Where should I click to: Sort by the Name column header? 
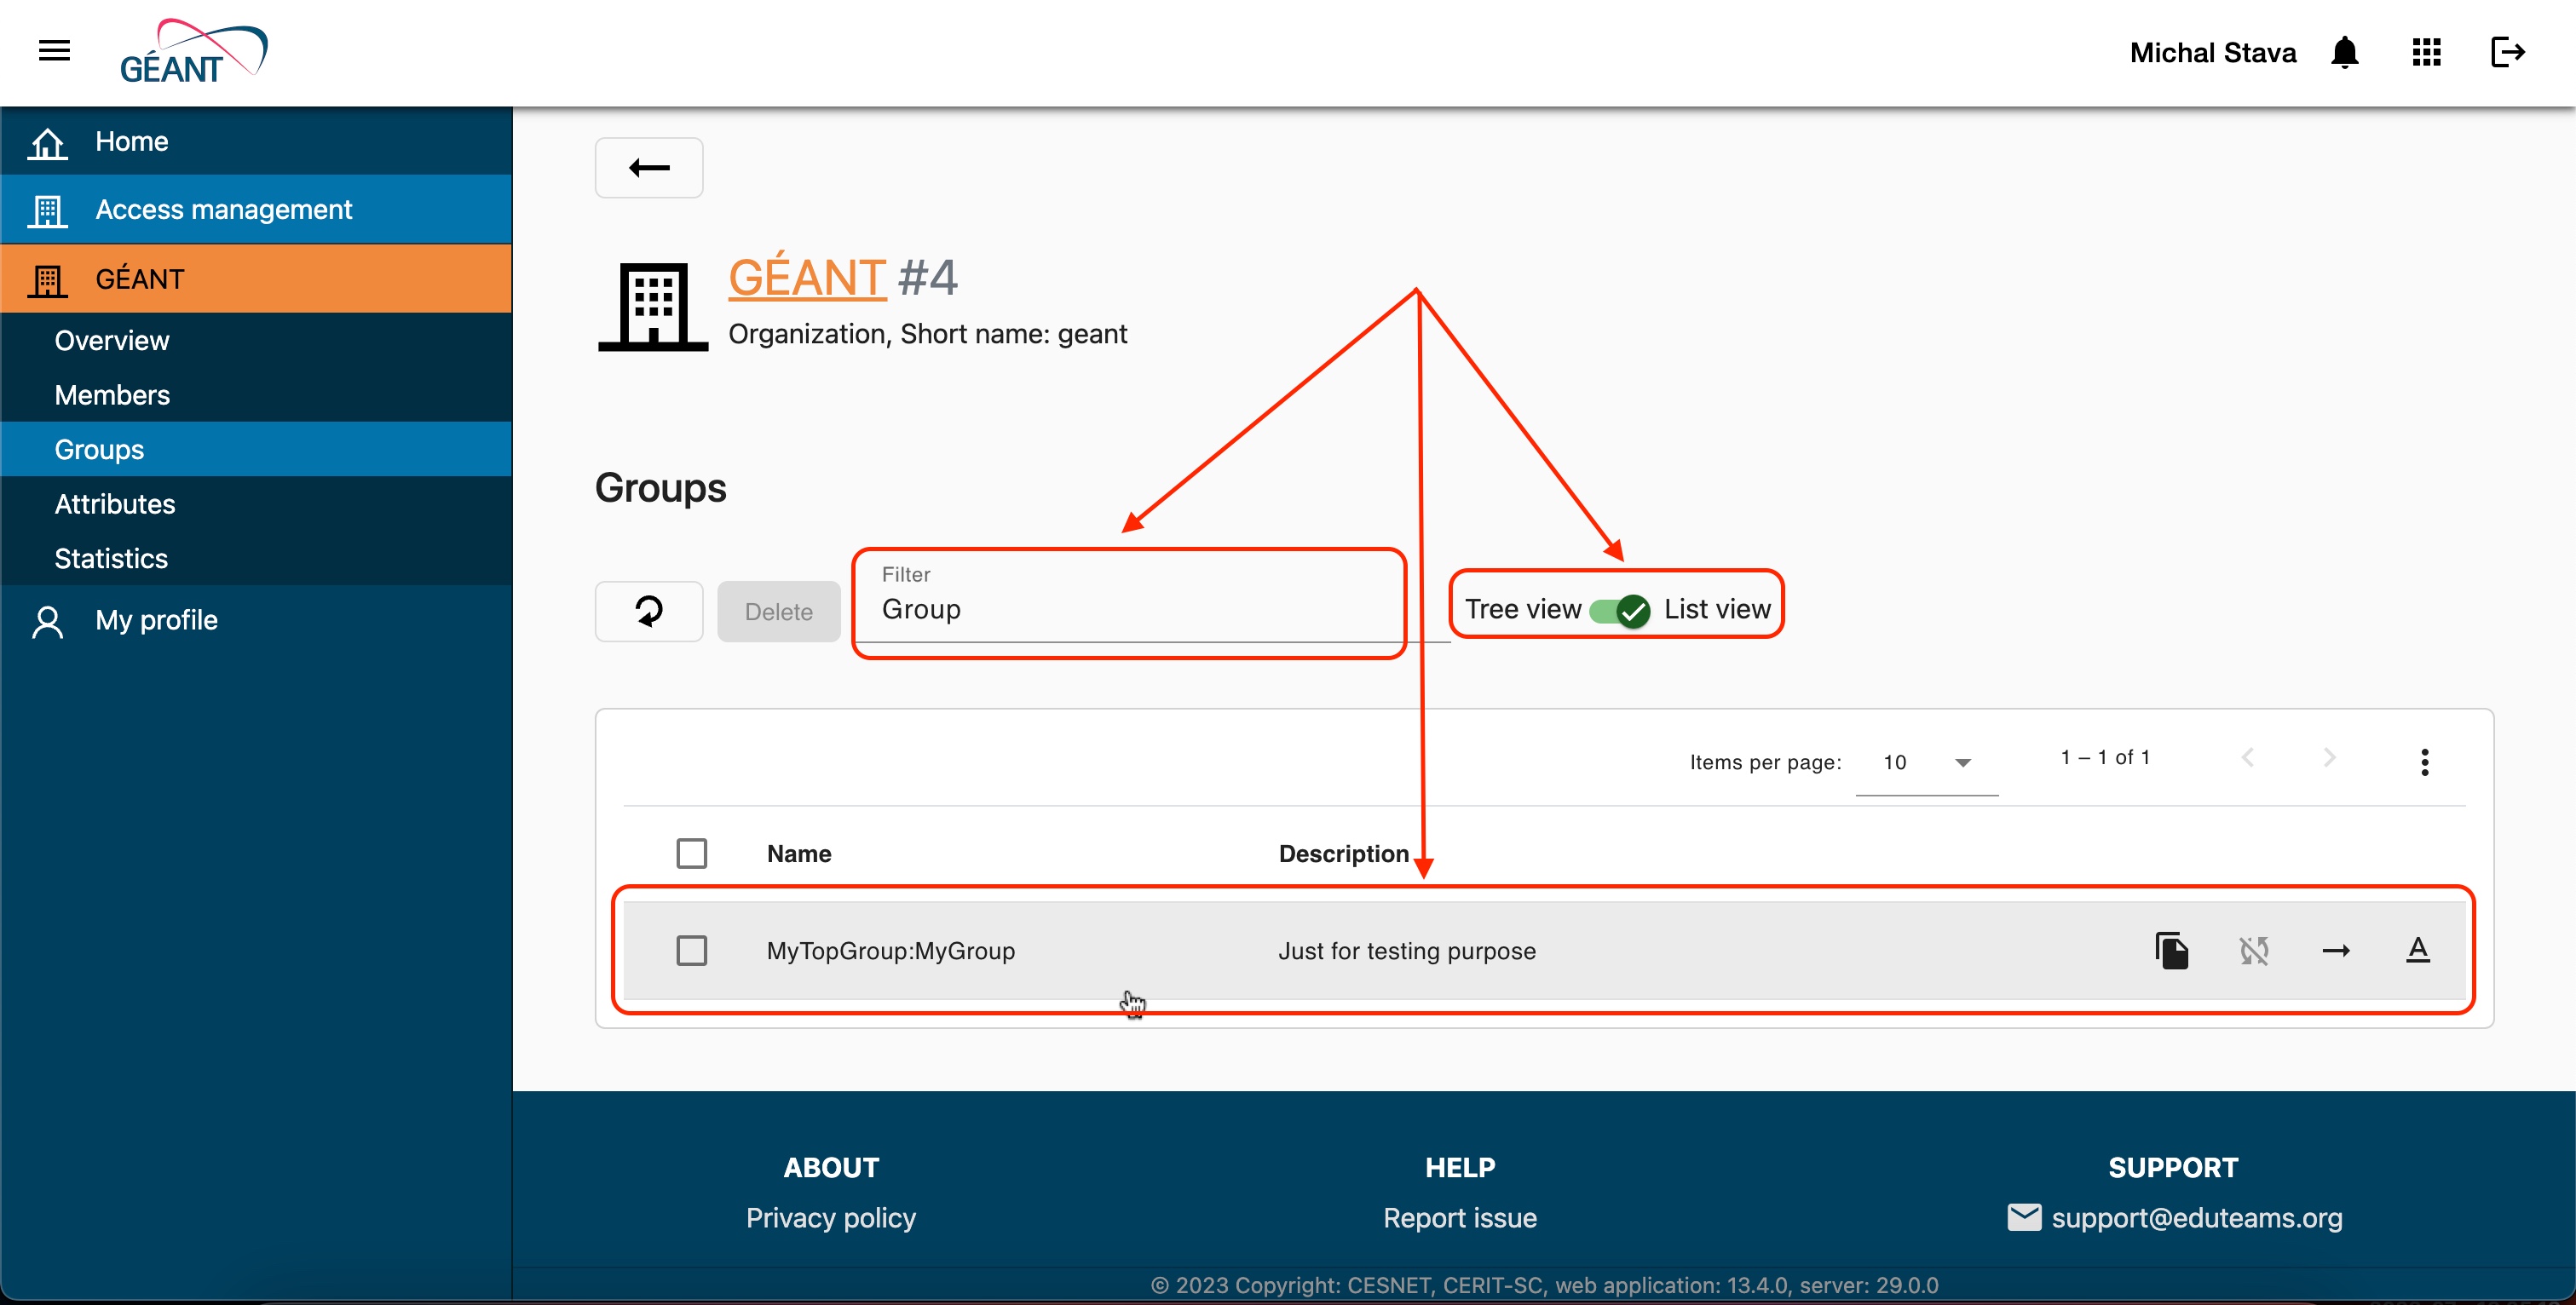tap(798, 853)
